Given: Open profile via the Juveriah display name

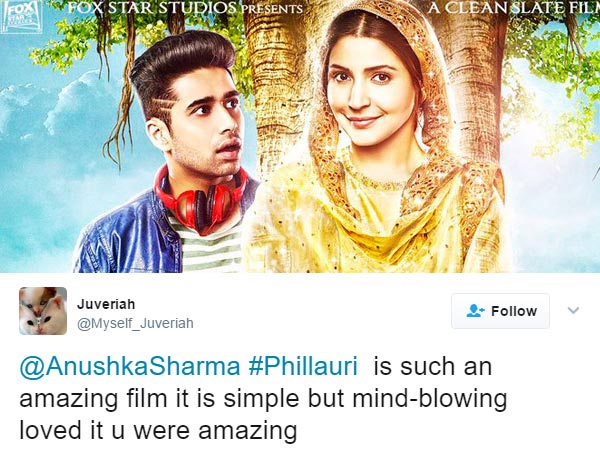Looking at the screenshot, I should tap(106, 304).
